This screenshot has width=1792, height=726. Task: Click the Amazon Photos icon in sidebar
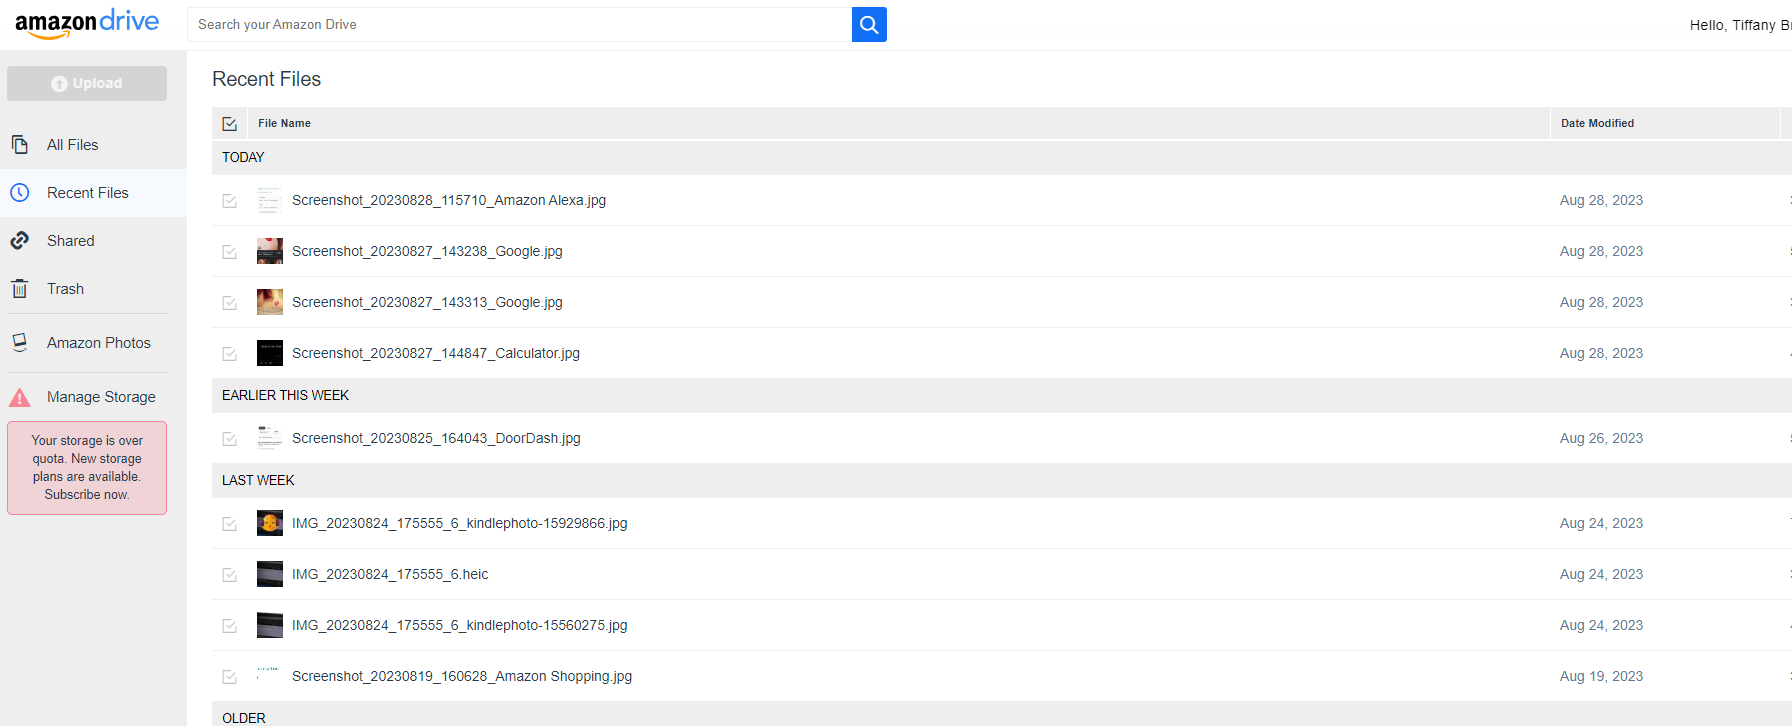tap(20, 343)
